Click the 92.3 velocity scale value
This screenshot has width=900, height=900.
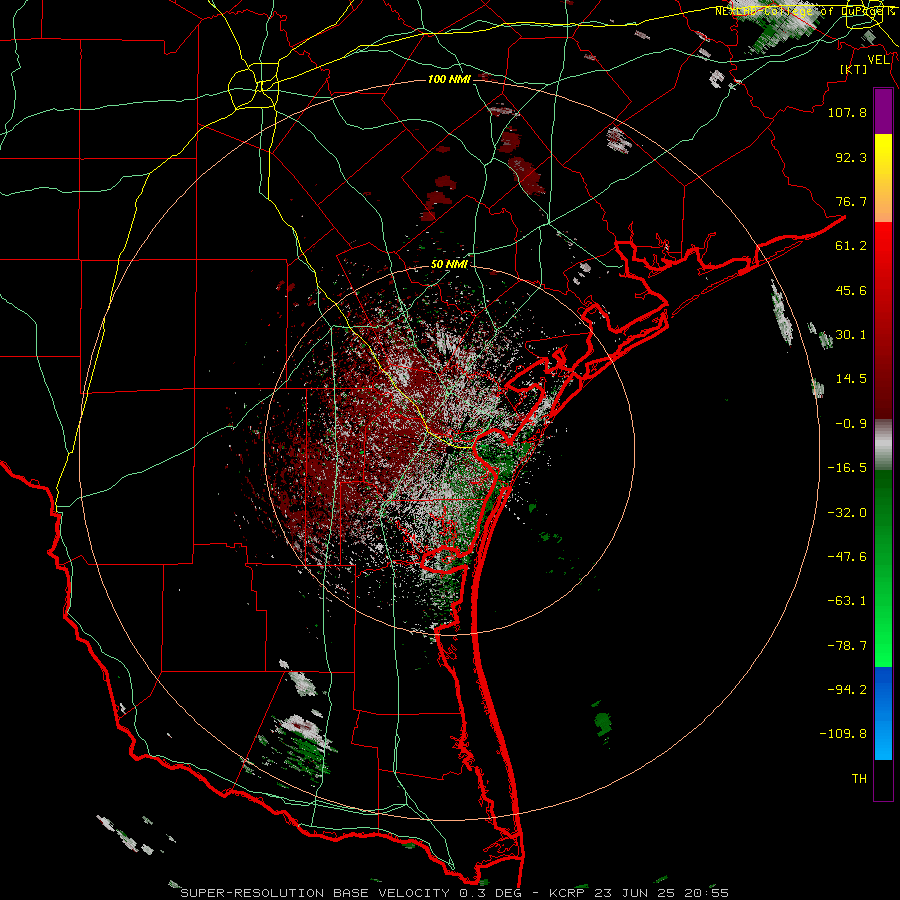(x=851, y=157)
